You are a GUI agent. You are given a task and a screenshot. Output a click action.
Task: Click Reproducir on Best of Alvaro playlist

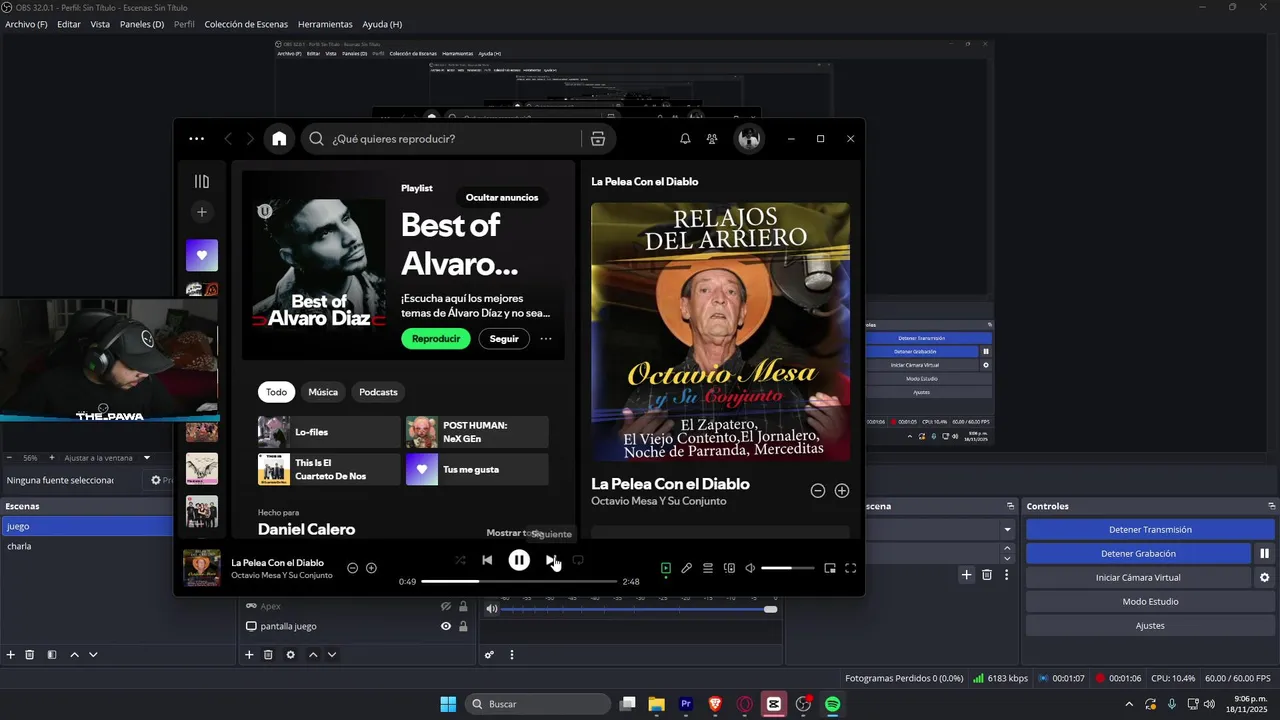point(436,338)
